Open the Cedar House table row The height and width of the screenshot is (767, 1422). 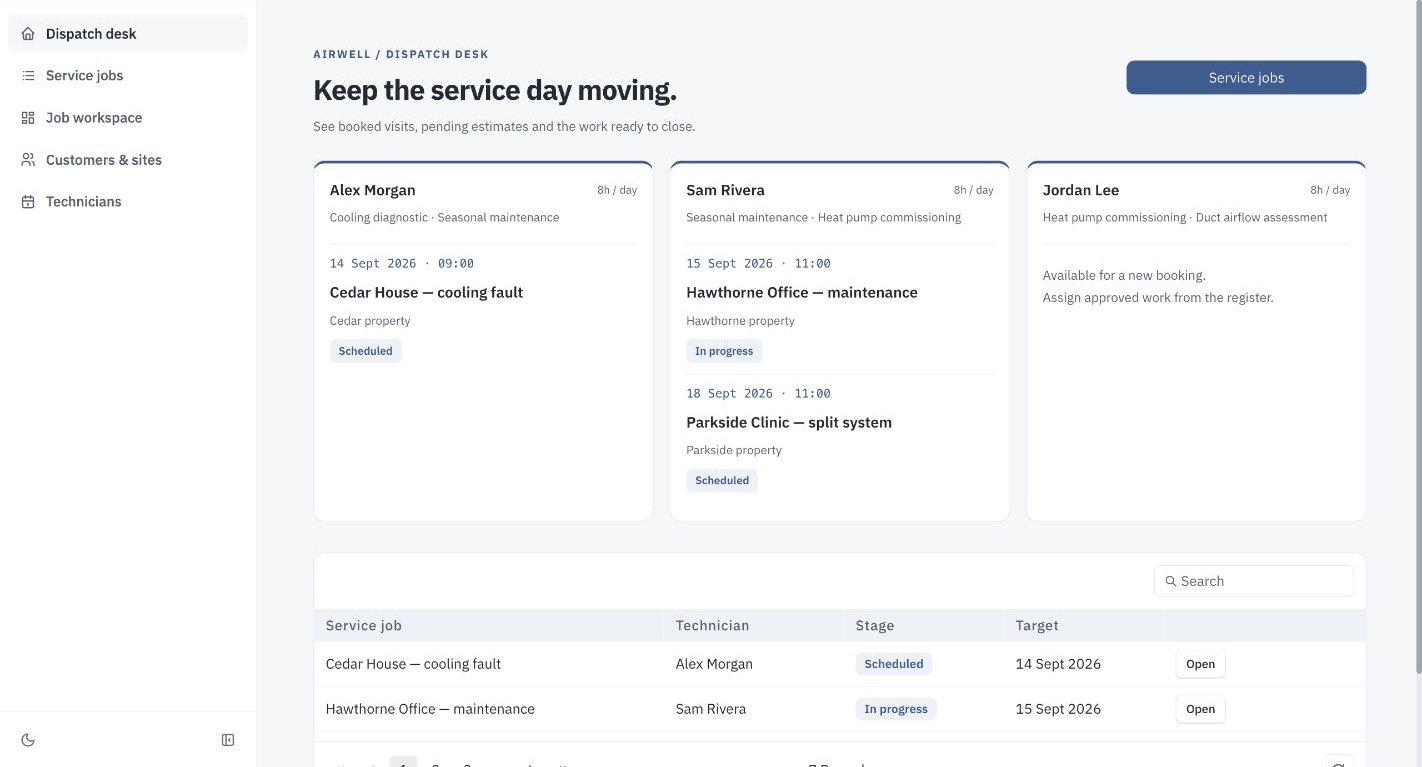point(840,664)
